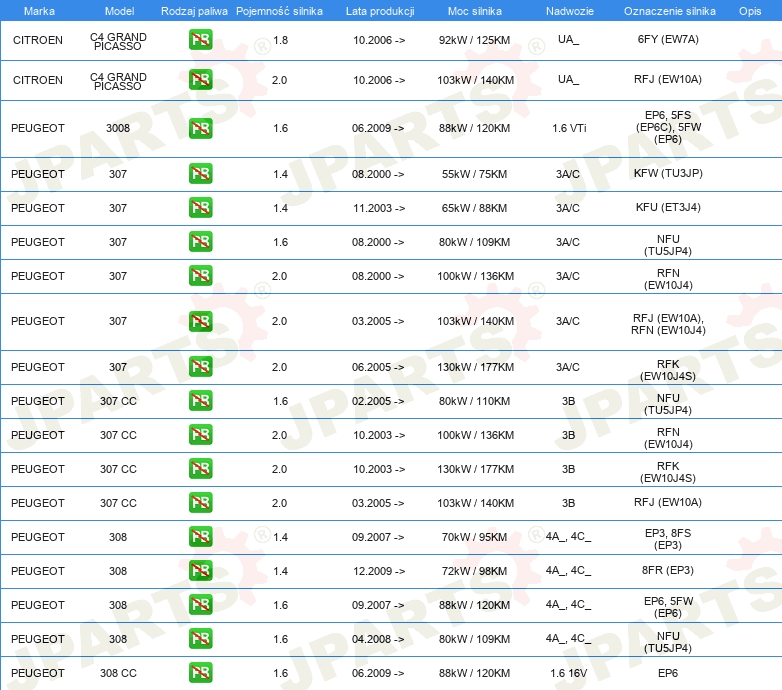Click the Nadwozie column header
The height and width of the screenshot is (690, 782).
pyautogui.click(x=570, y=11)
